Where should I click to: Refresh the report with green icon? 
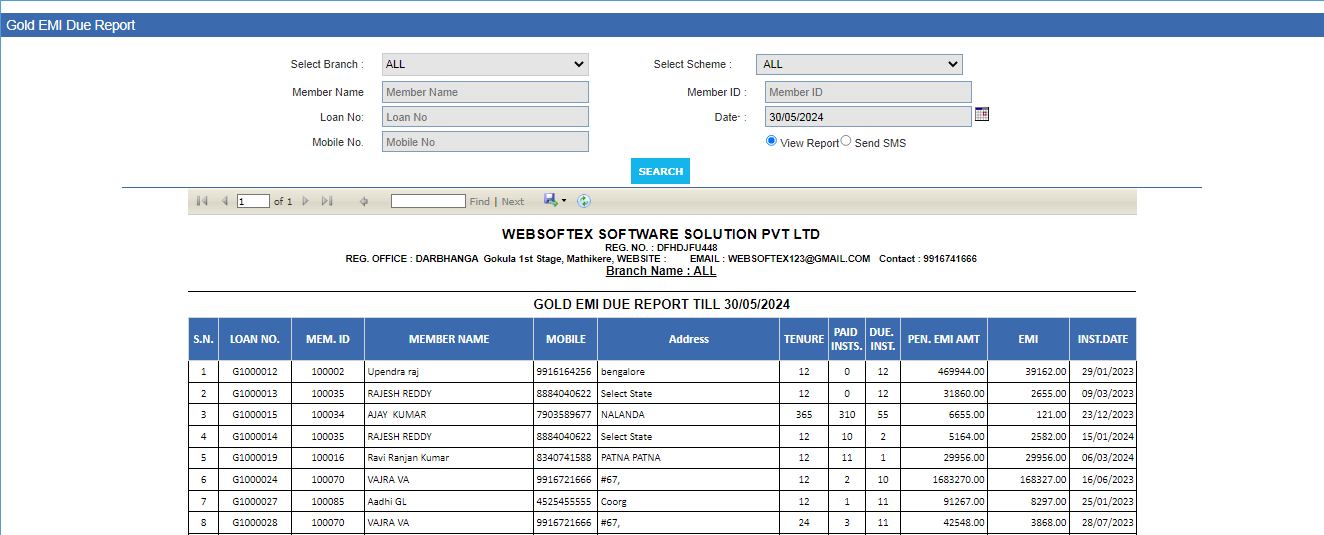(584, 201)
